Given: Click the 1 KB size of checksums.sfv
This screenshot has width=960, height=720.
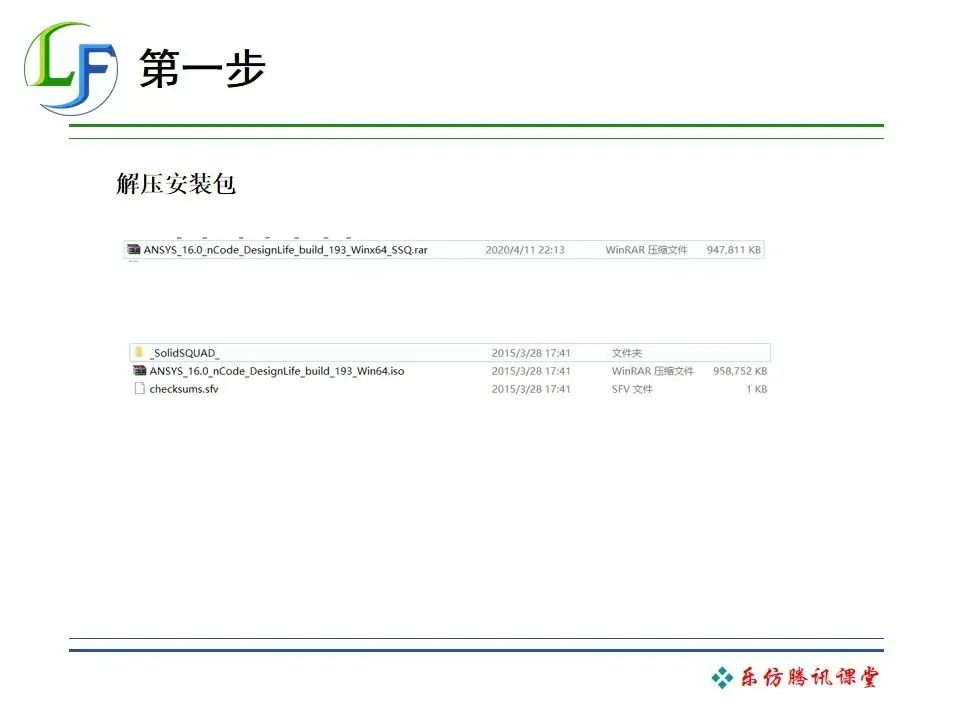Looking at the screenshot, I should [x=756, y=389].
